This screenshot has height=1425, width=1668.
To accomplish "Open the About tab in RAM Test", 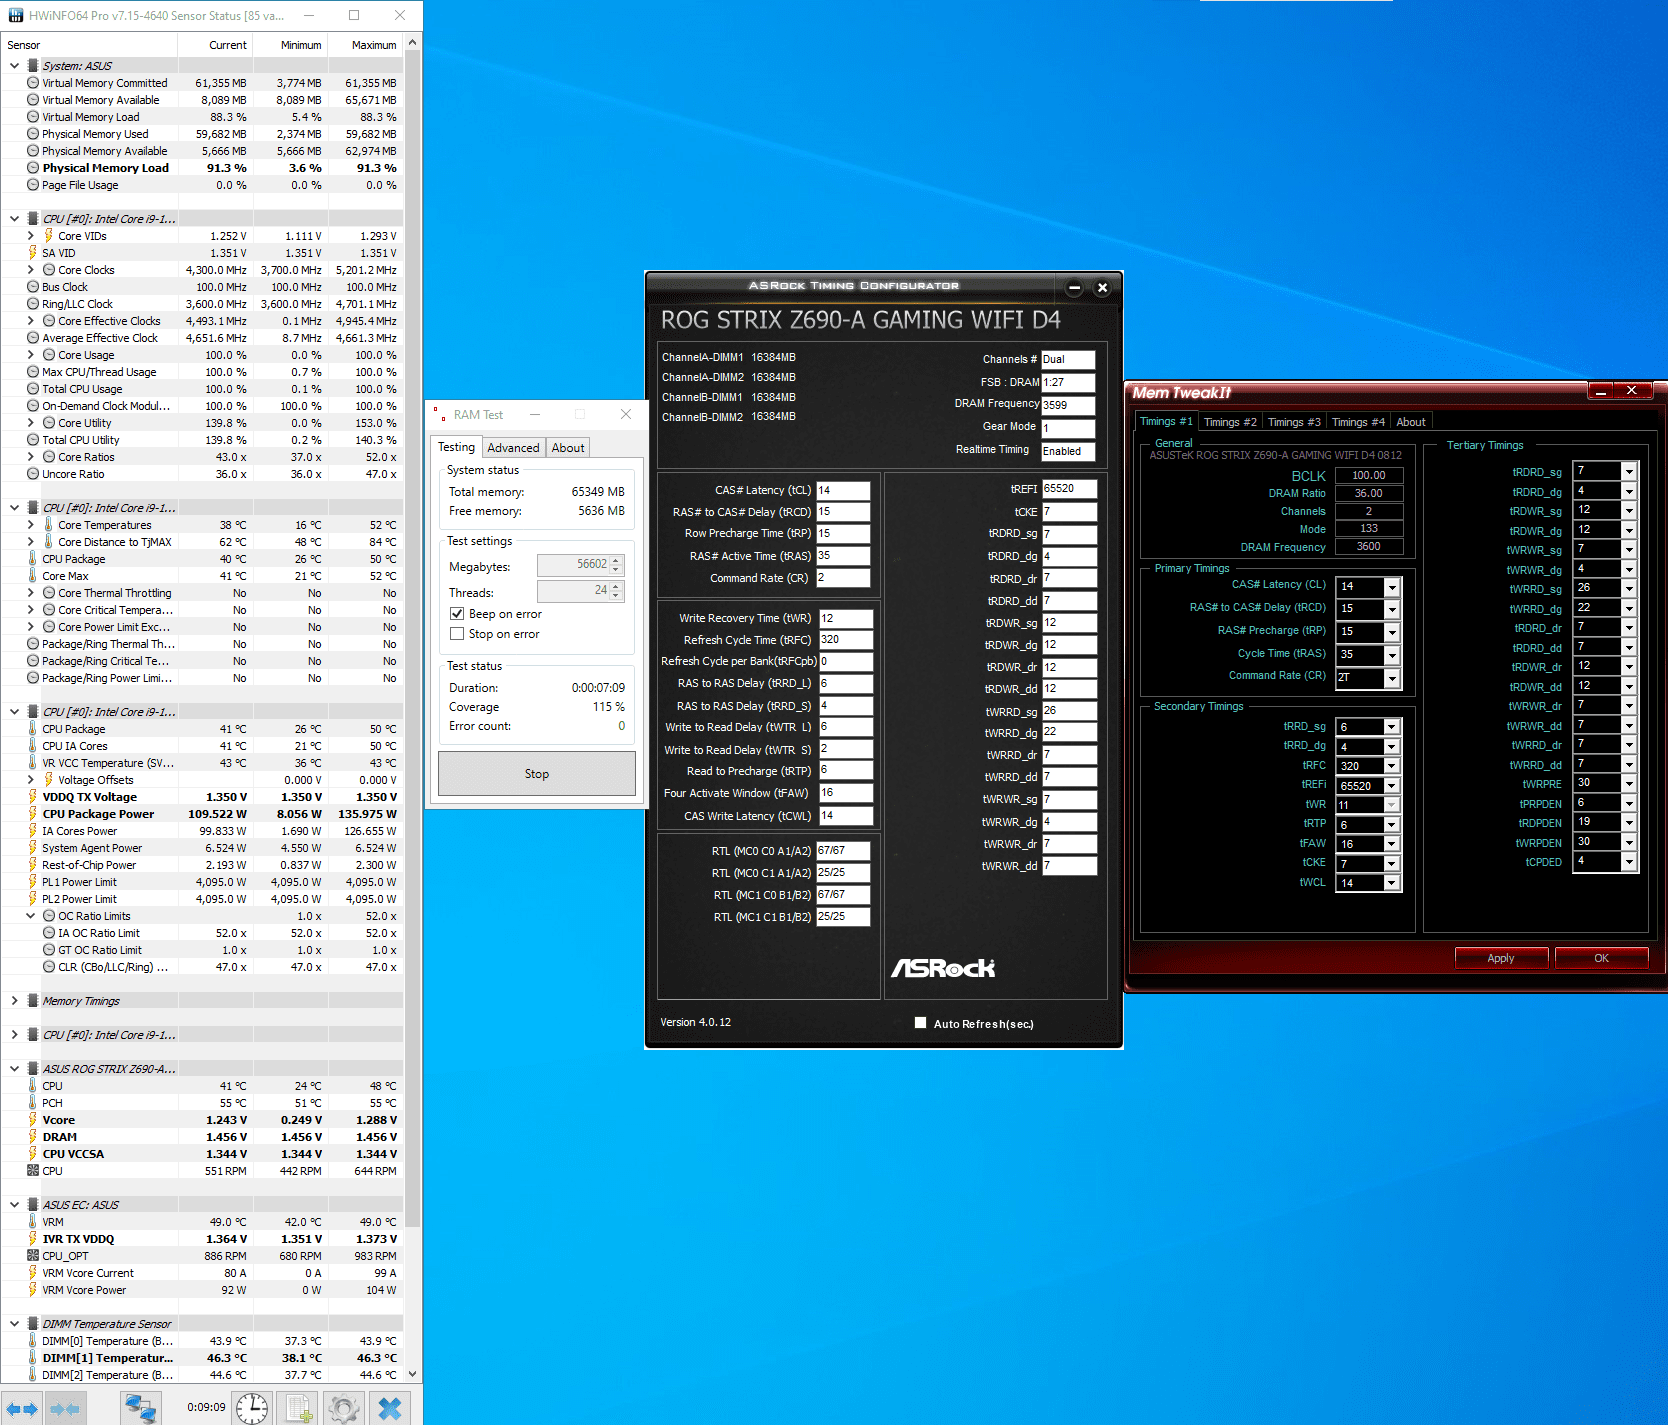I will [x=568, y=448].
